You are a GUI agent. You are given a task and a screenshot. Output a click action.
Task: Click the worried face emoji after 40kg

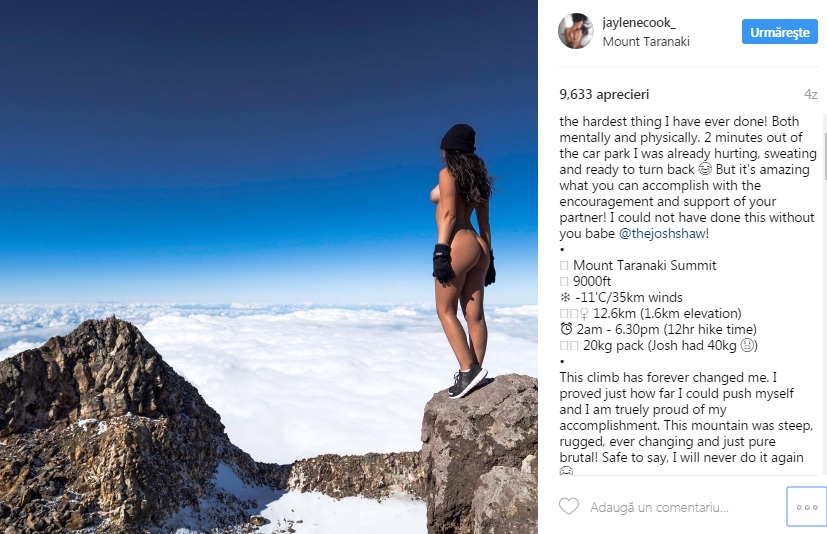pos(747,346)
